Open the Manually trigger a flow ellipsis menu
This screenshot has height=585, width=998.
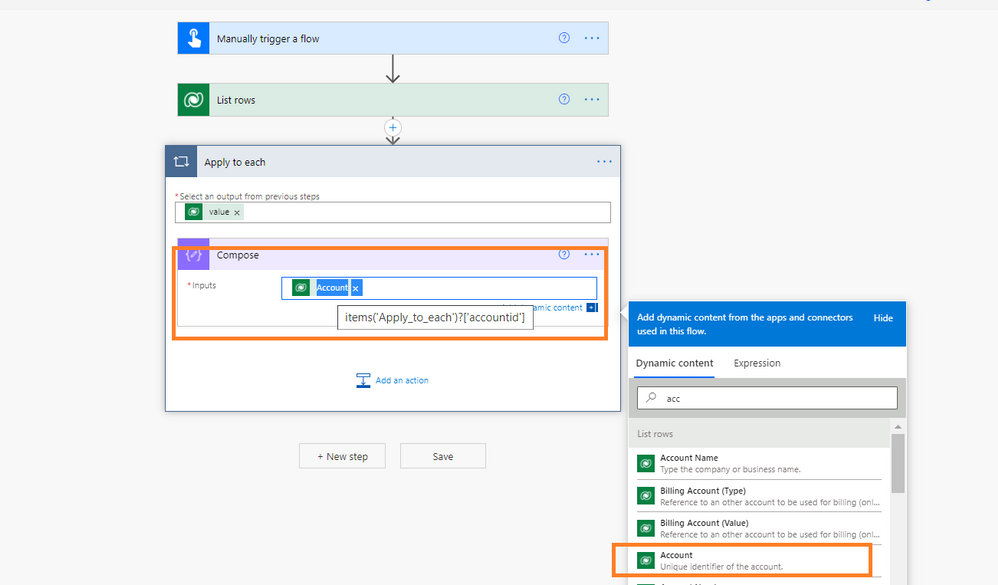592,38
